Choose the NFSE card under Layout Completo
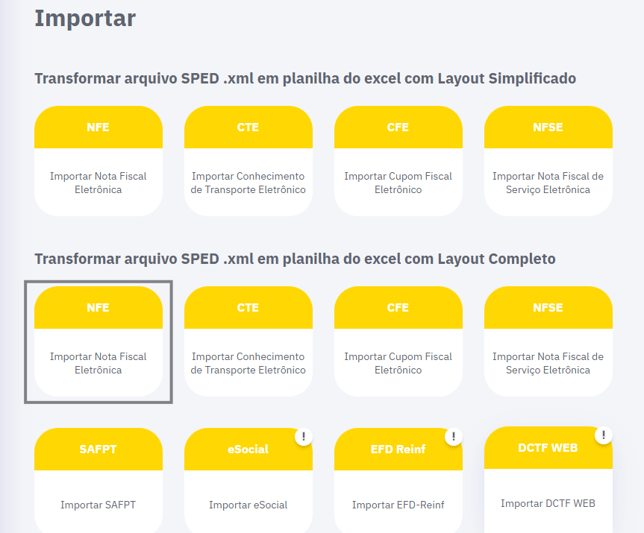The width and height of the screenshot is (644, 533). pos(548,342)
